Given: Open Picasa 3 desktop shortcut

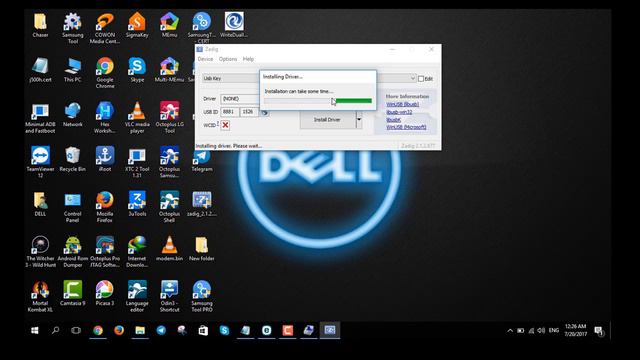Looking at the screenshot, I should click(105, 293).
